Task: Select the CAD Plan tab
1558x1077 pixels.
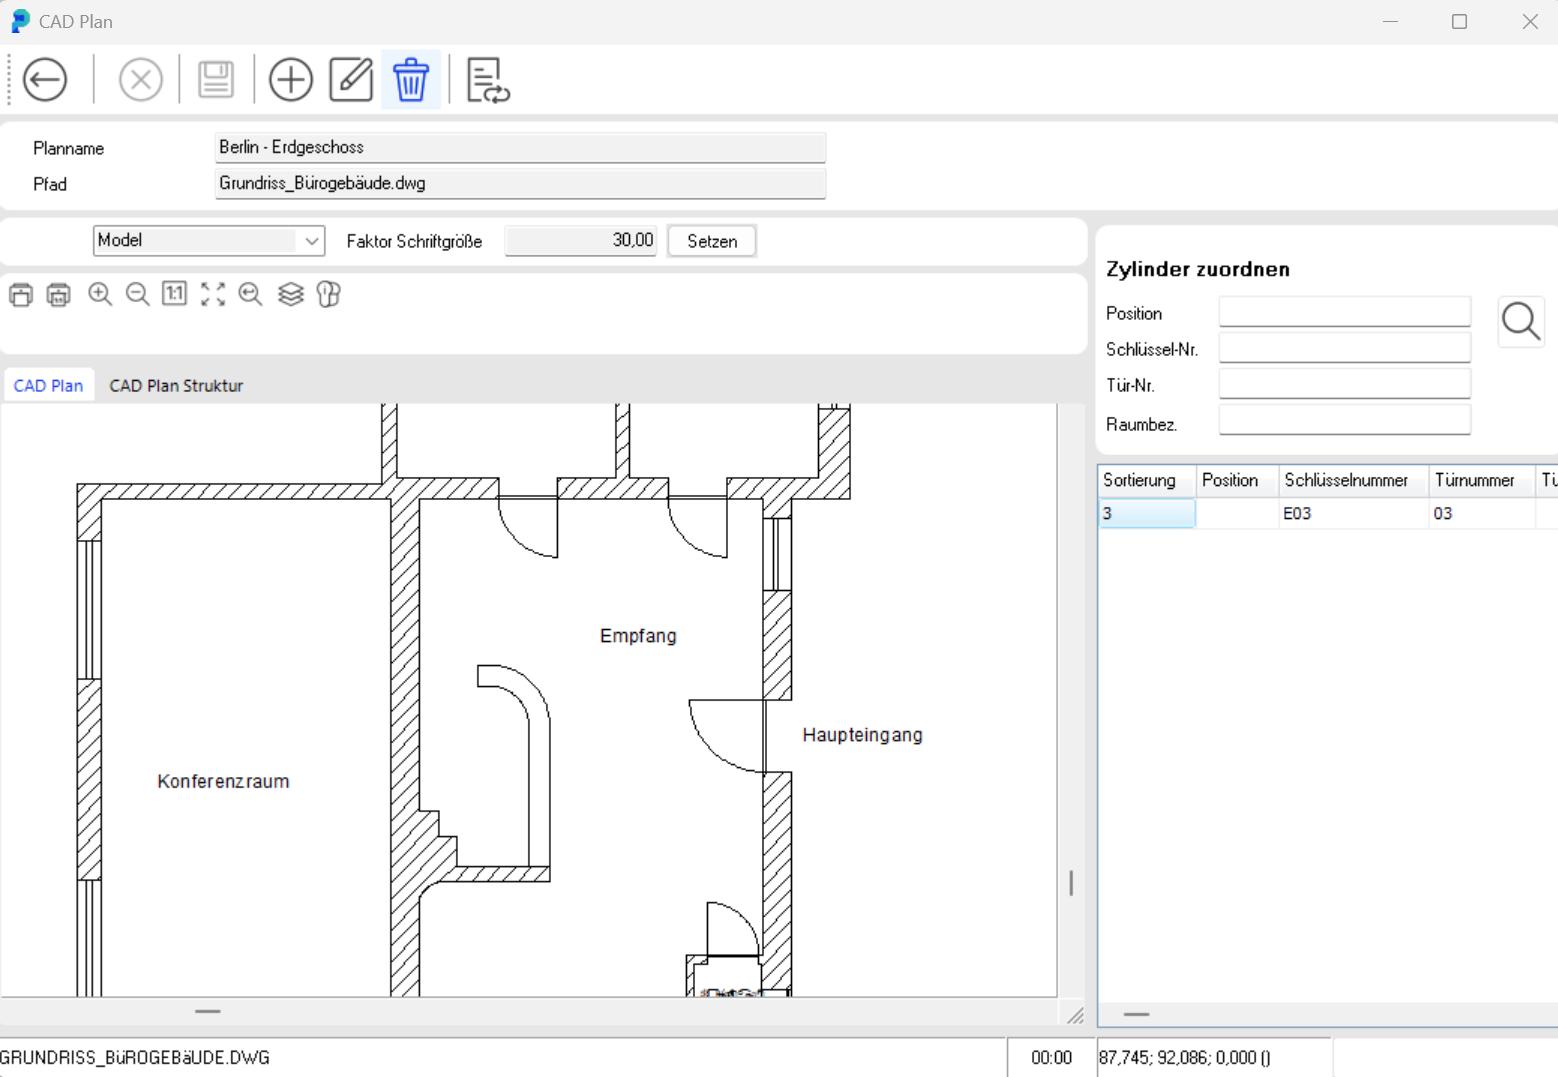Action: point(48,386)
